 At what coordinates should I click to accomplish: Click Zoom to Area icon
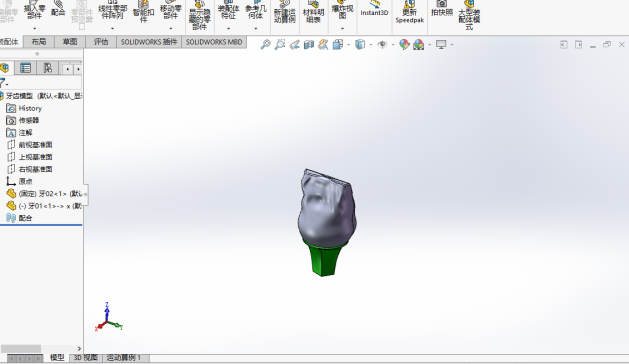280,45
